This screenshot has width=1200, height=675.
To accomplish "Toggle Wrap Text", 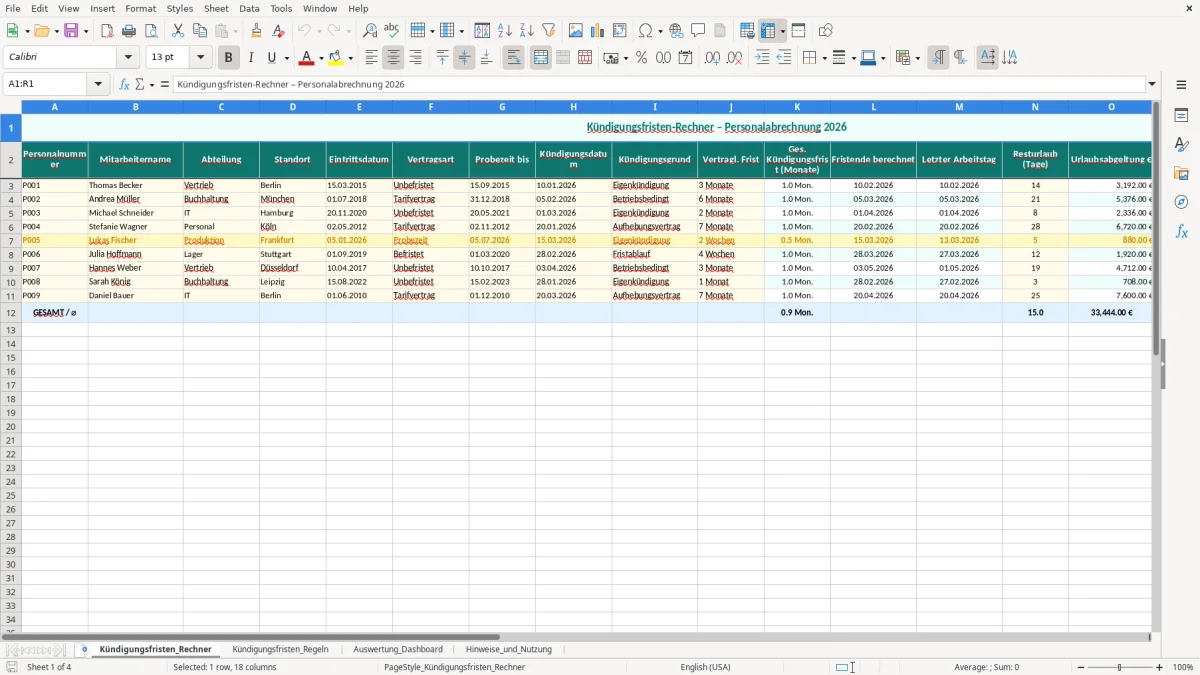I will point(513,58).
